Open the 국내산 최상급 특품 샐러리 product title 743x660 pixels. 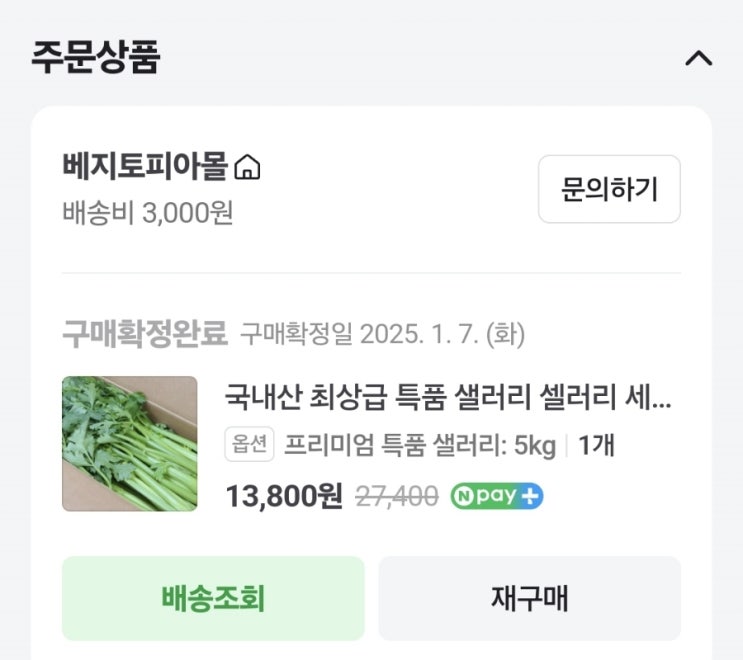point(430,400)
